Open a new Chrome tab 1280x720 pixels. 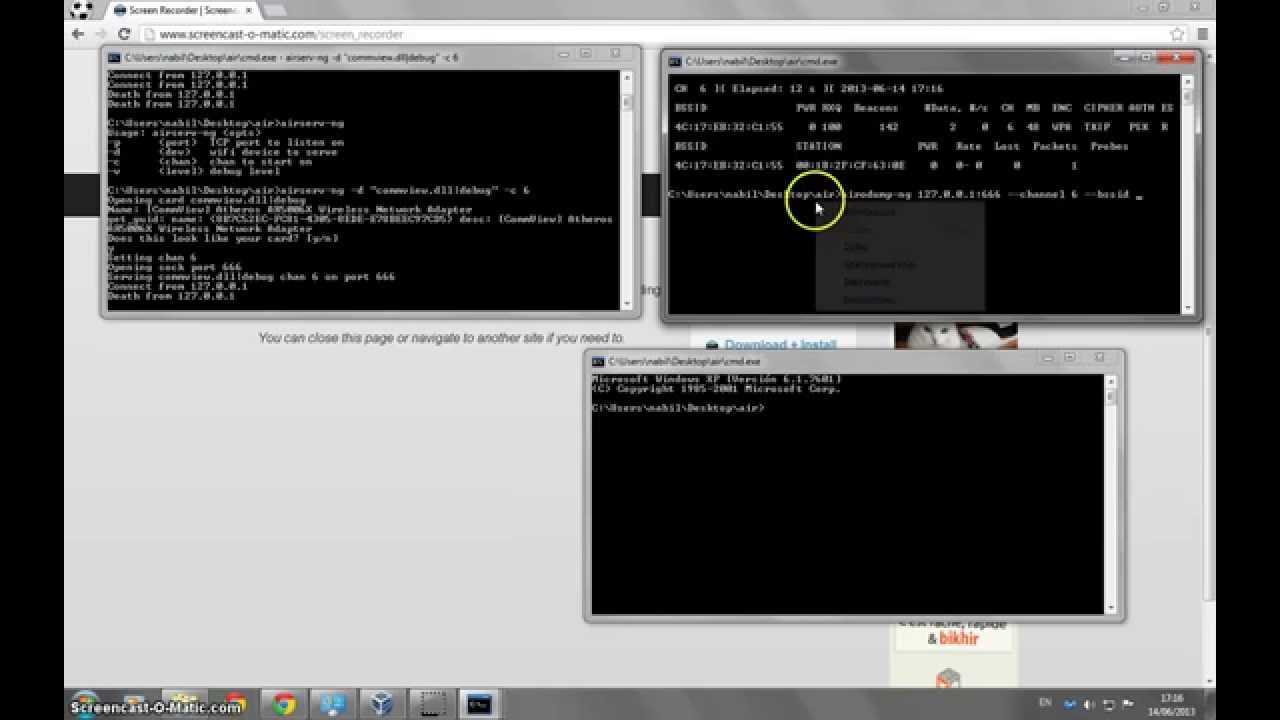pyautogui.click(x=274, y=10)
